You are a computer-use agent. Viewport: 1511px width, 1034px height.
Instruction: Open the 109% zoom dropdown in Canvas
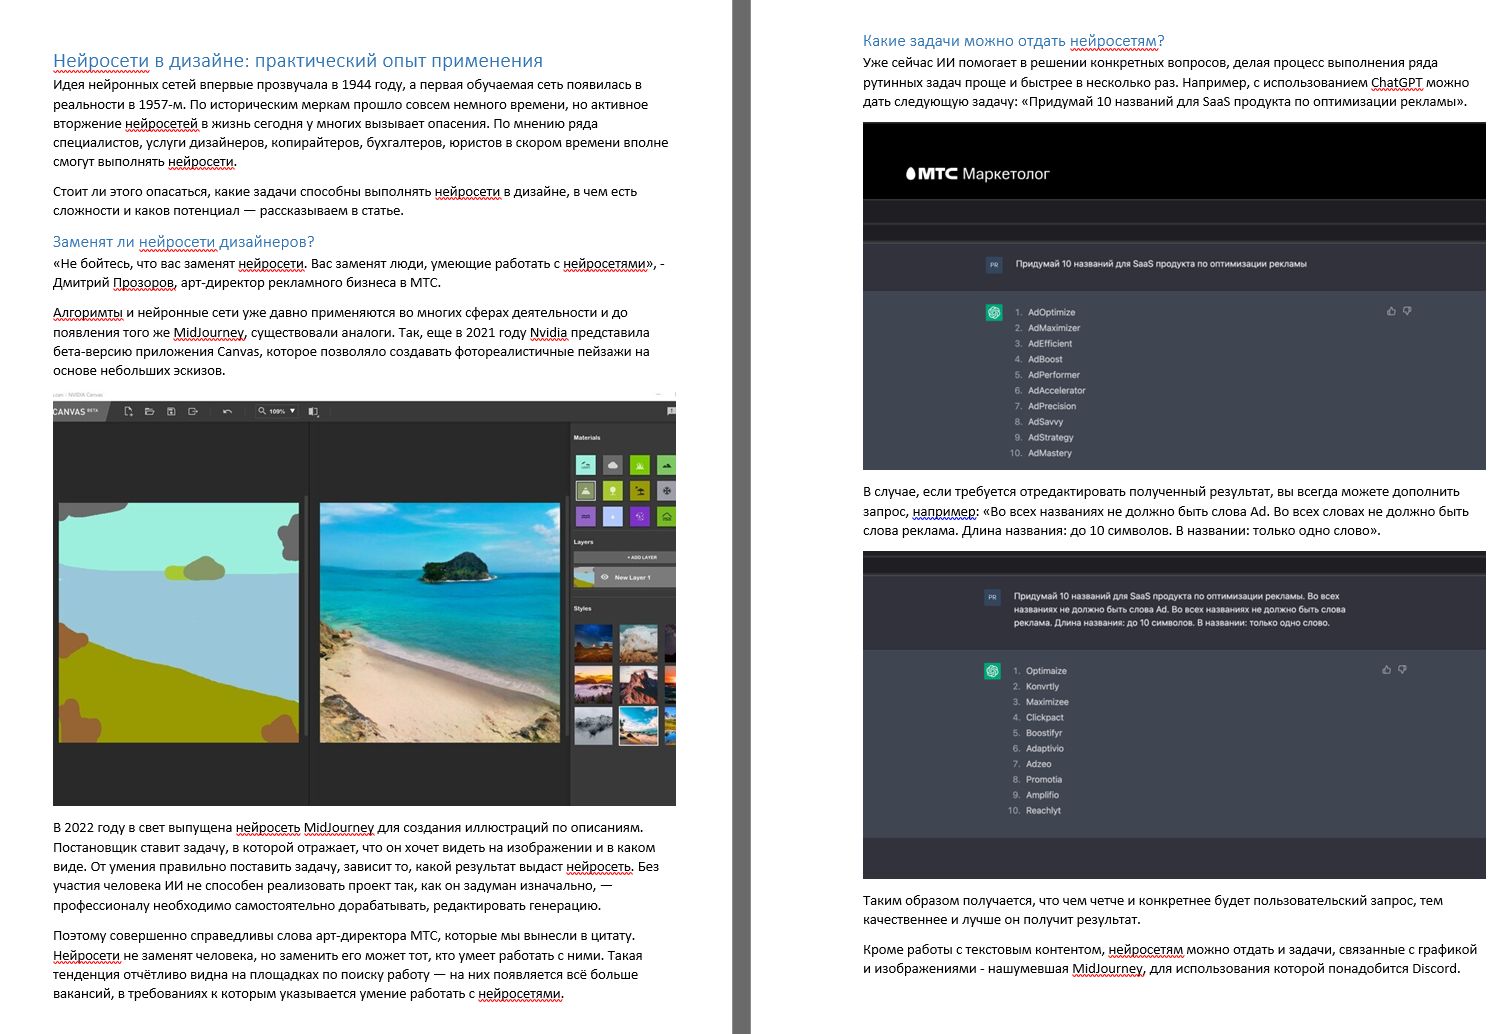(277, 411)
